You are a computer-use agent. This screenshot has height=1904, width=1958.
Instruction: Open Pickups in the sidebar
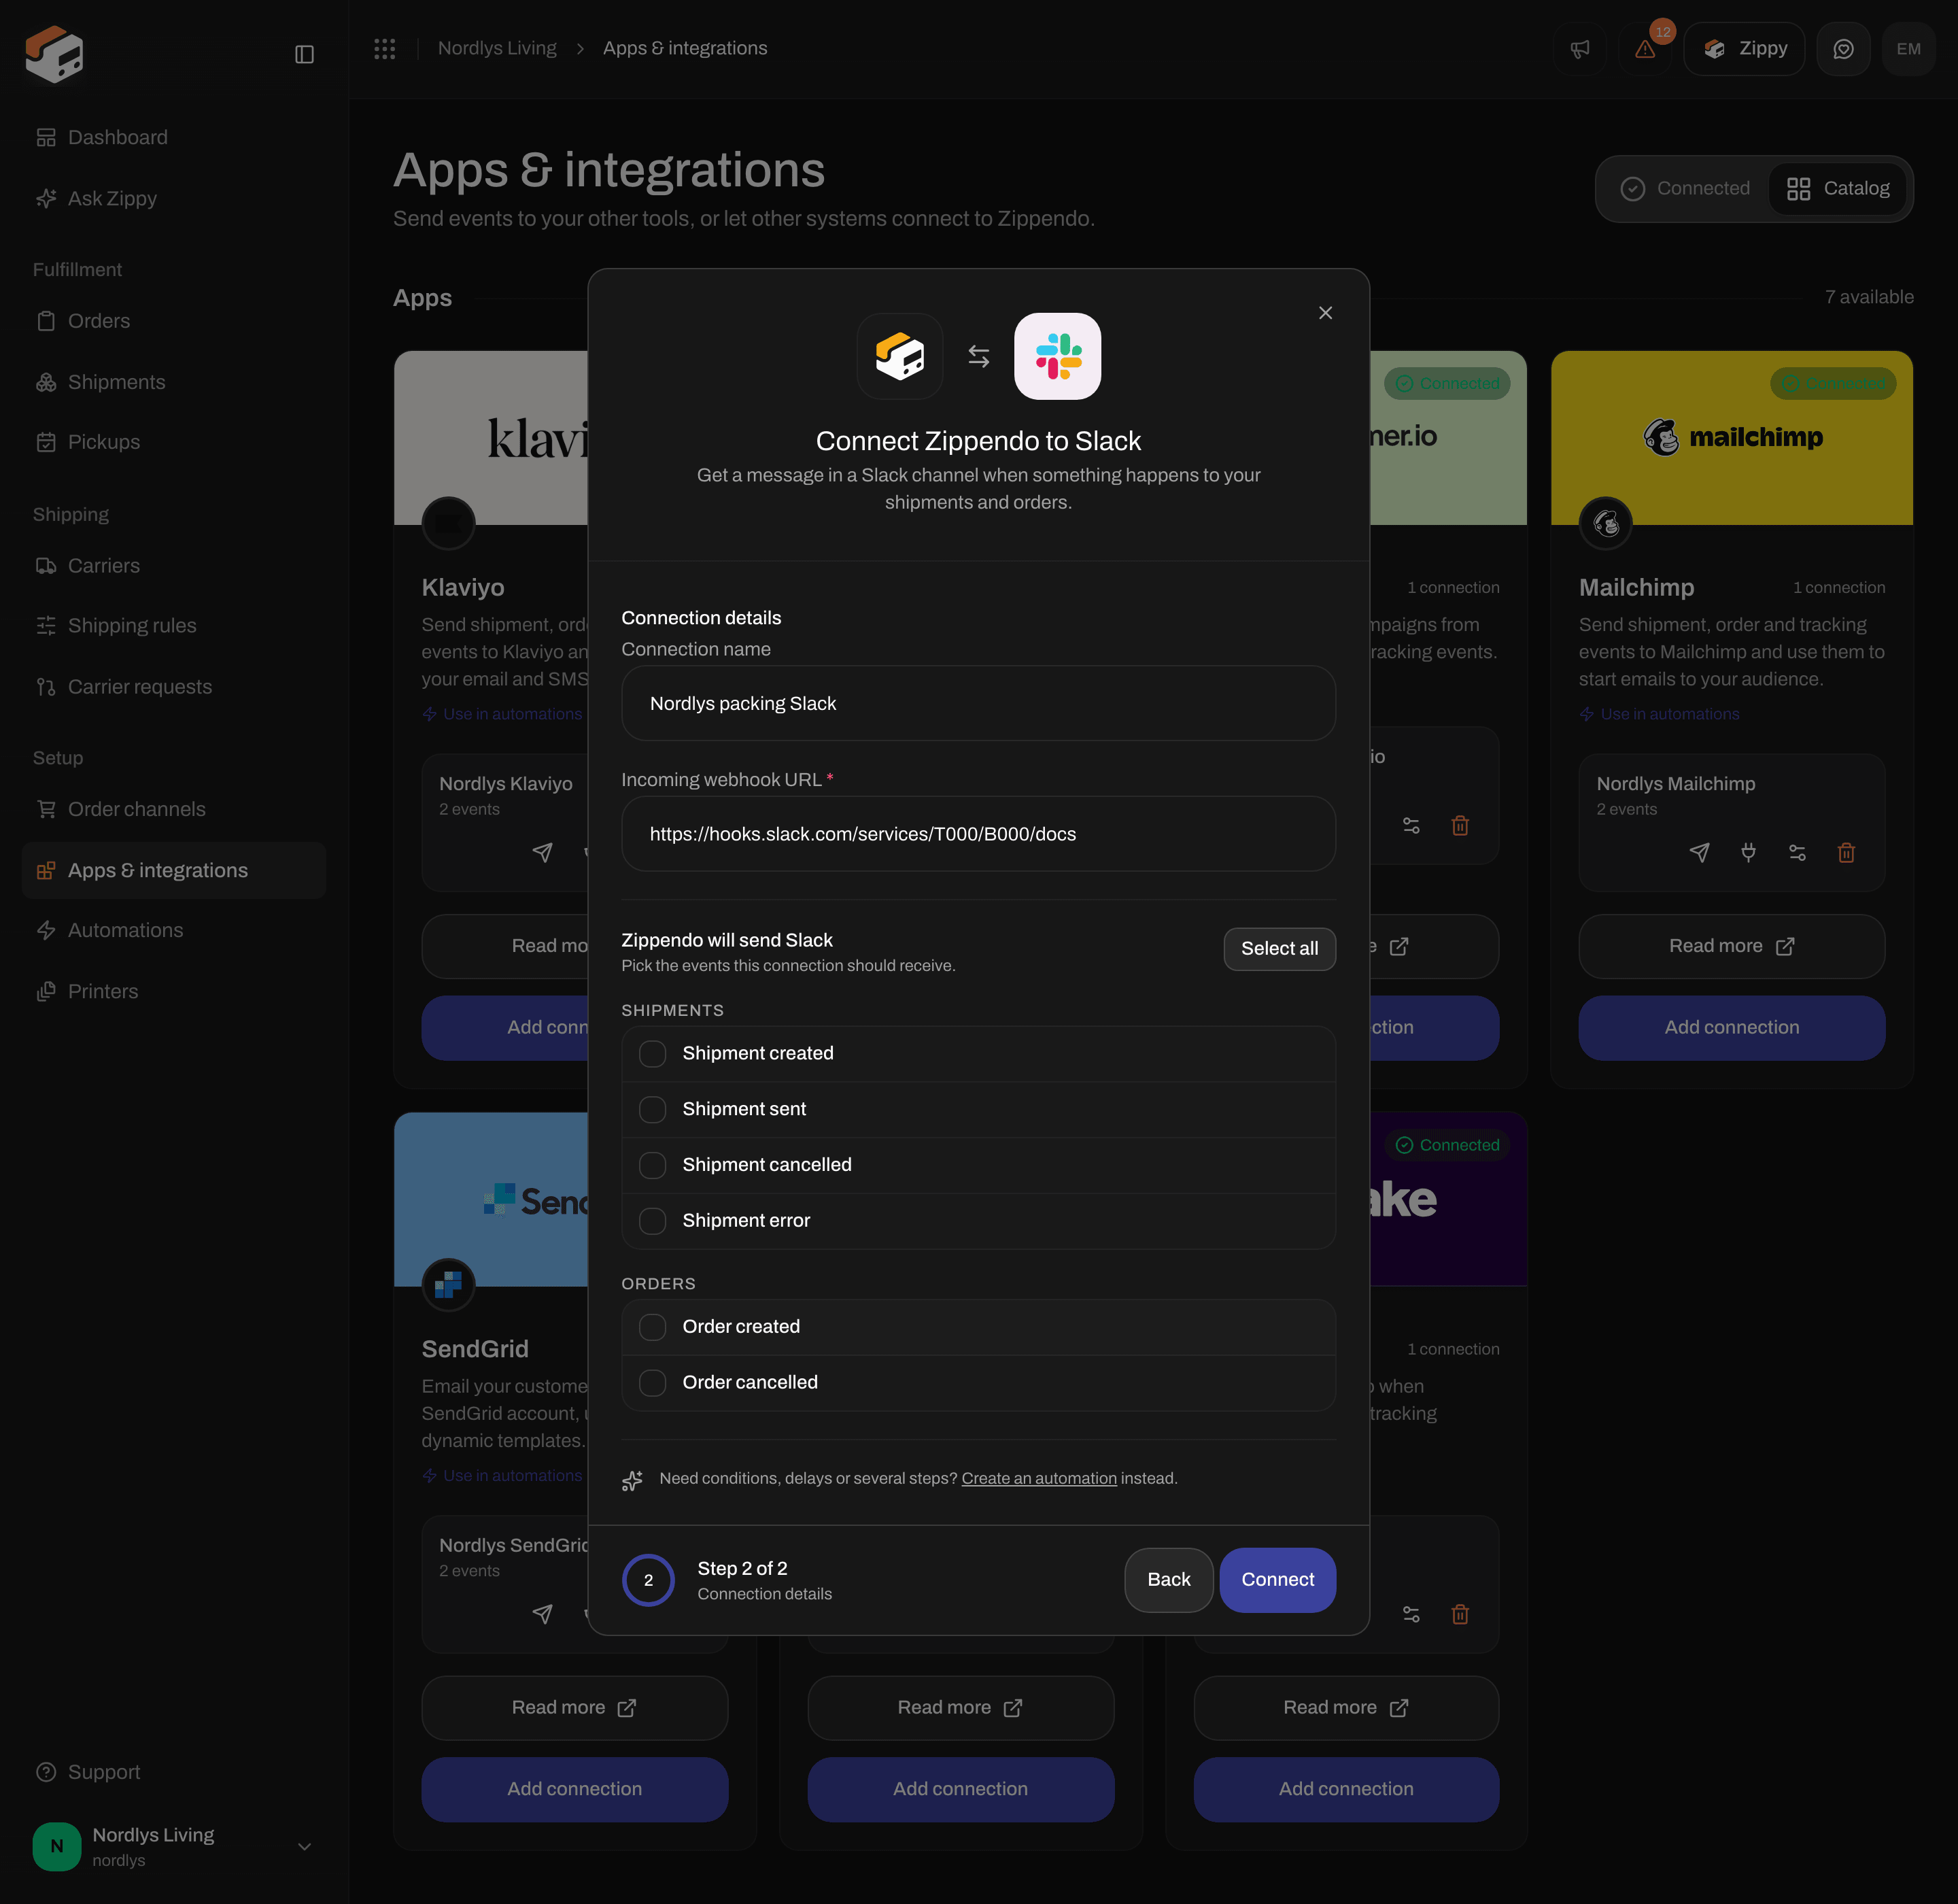click(173, 442)
